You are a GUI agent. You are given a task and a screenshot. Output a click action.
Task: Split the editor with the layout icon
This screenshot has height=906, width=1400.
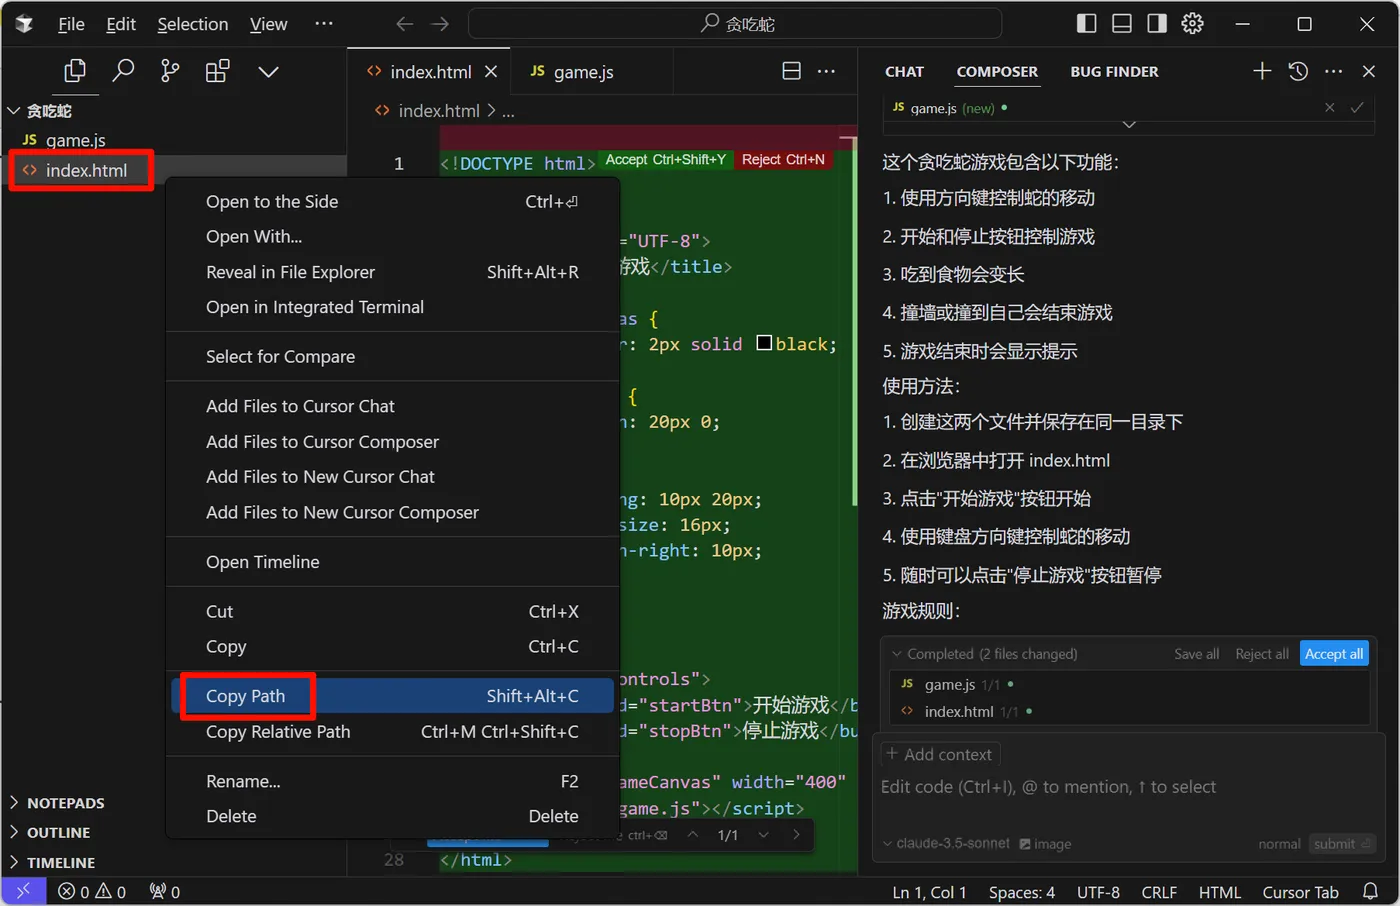click(x=791, y=71)
